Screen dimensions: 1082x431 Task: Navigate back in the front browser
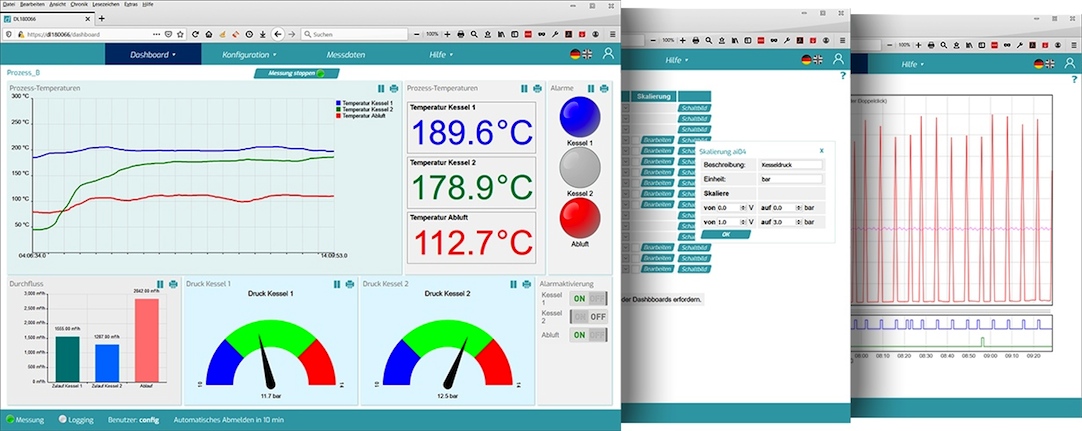pos(277,34)
